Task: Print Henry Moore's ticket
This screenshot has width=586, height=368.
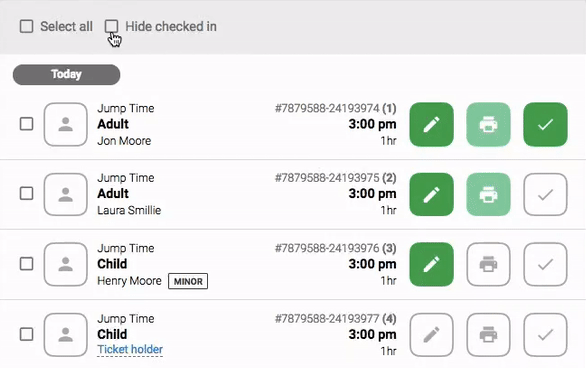Action: click(x=488, y=264)
